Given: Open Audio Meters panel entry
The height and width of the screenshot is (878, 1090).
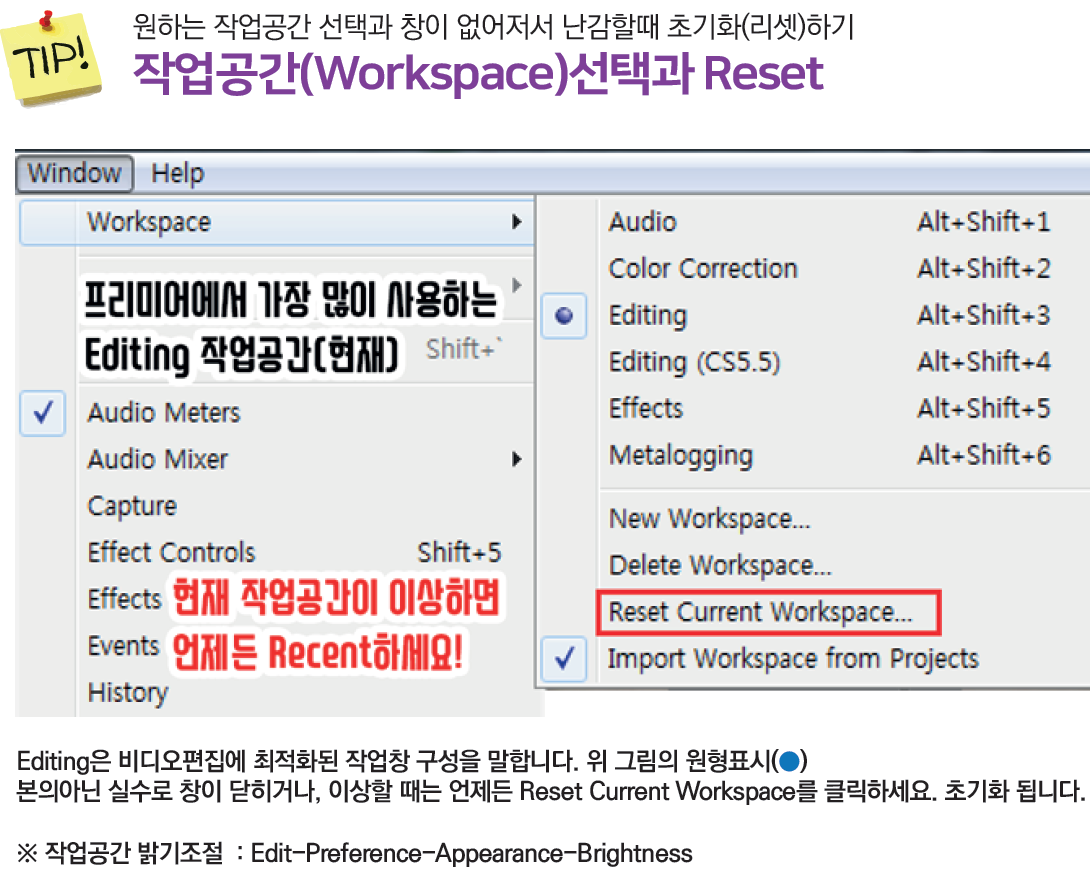Looking at the screenshot, I should pos(163,413).
